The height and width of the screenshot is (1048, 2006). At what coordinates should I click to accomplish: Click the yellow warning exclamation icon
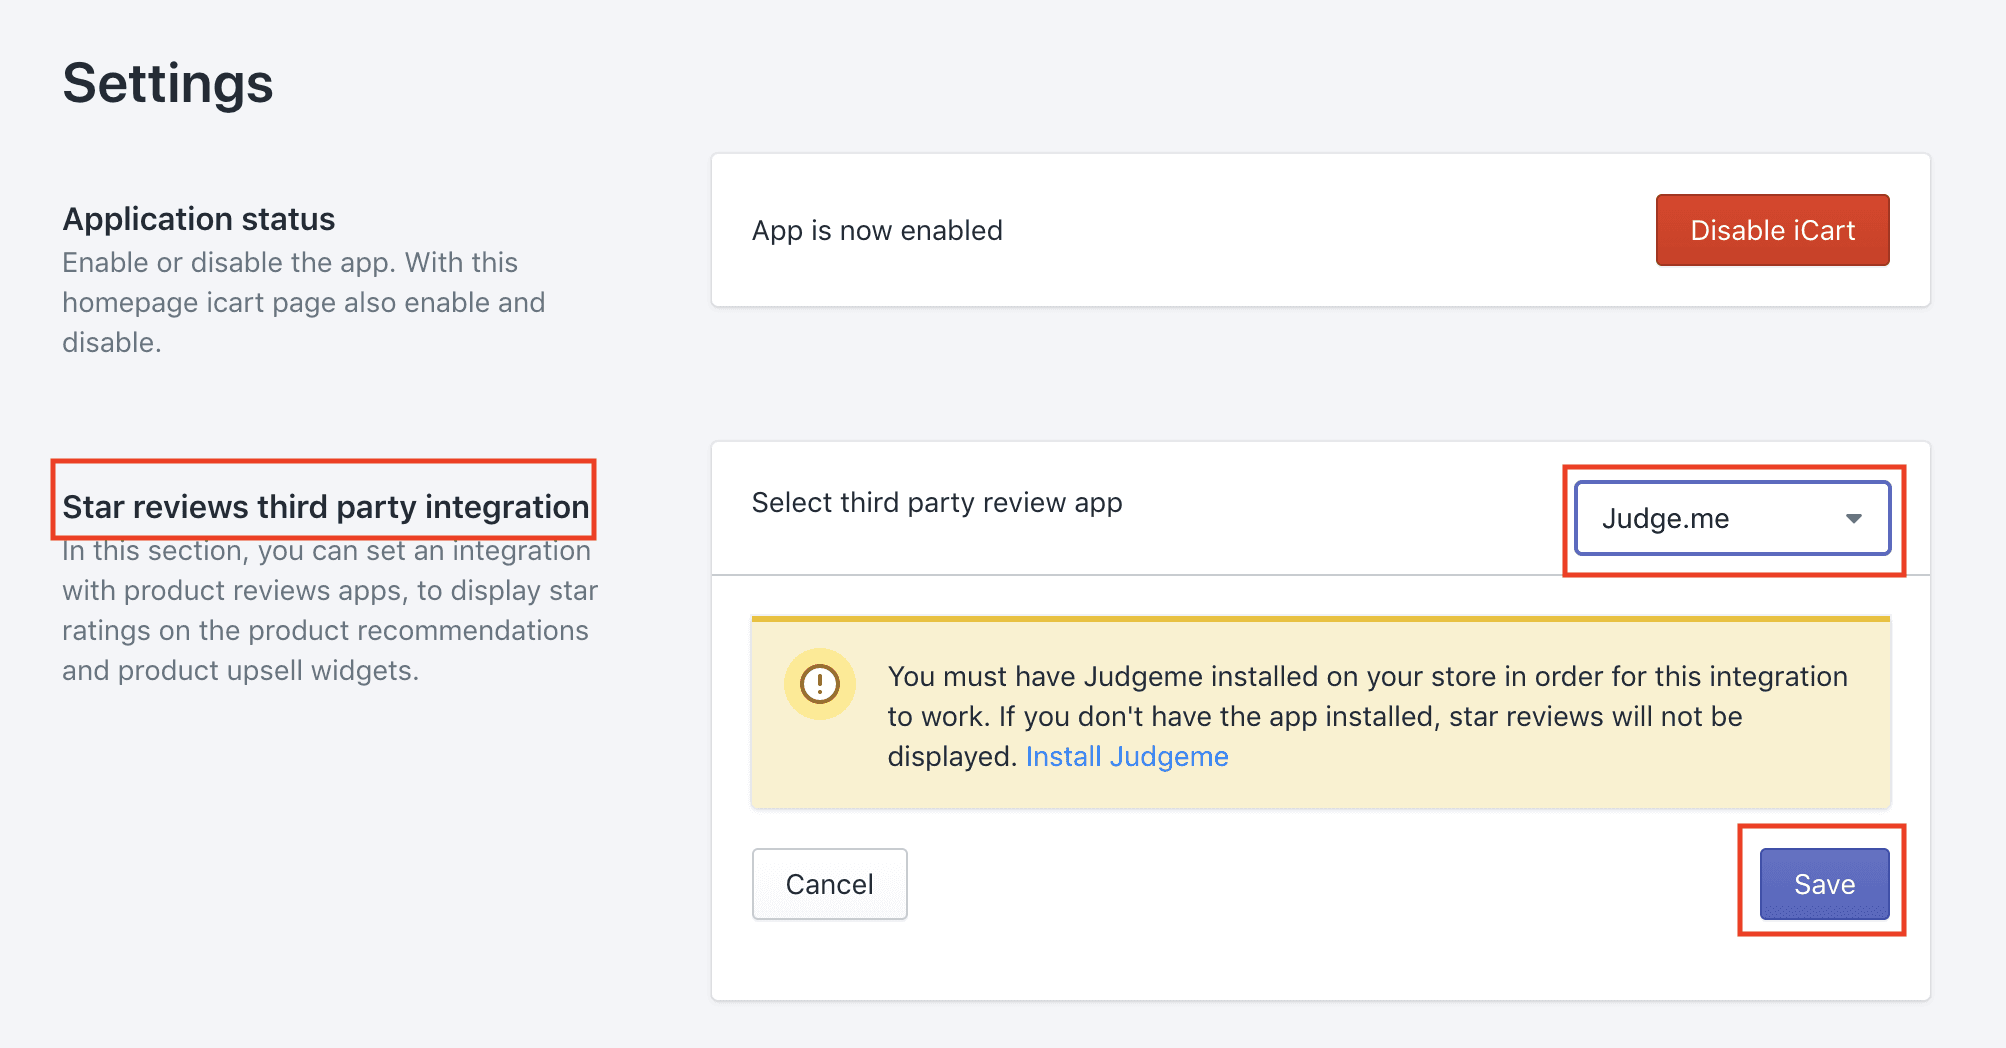tap(819, 684)
